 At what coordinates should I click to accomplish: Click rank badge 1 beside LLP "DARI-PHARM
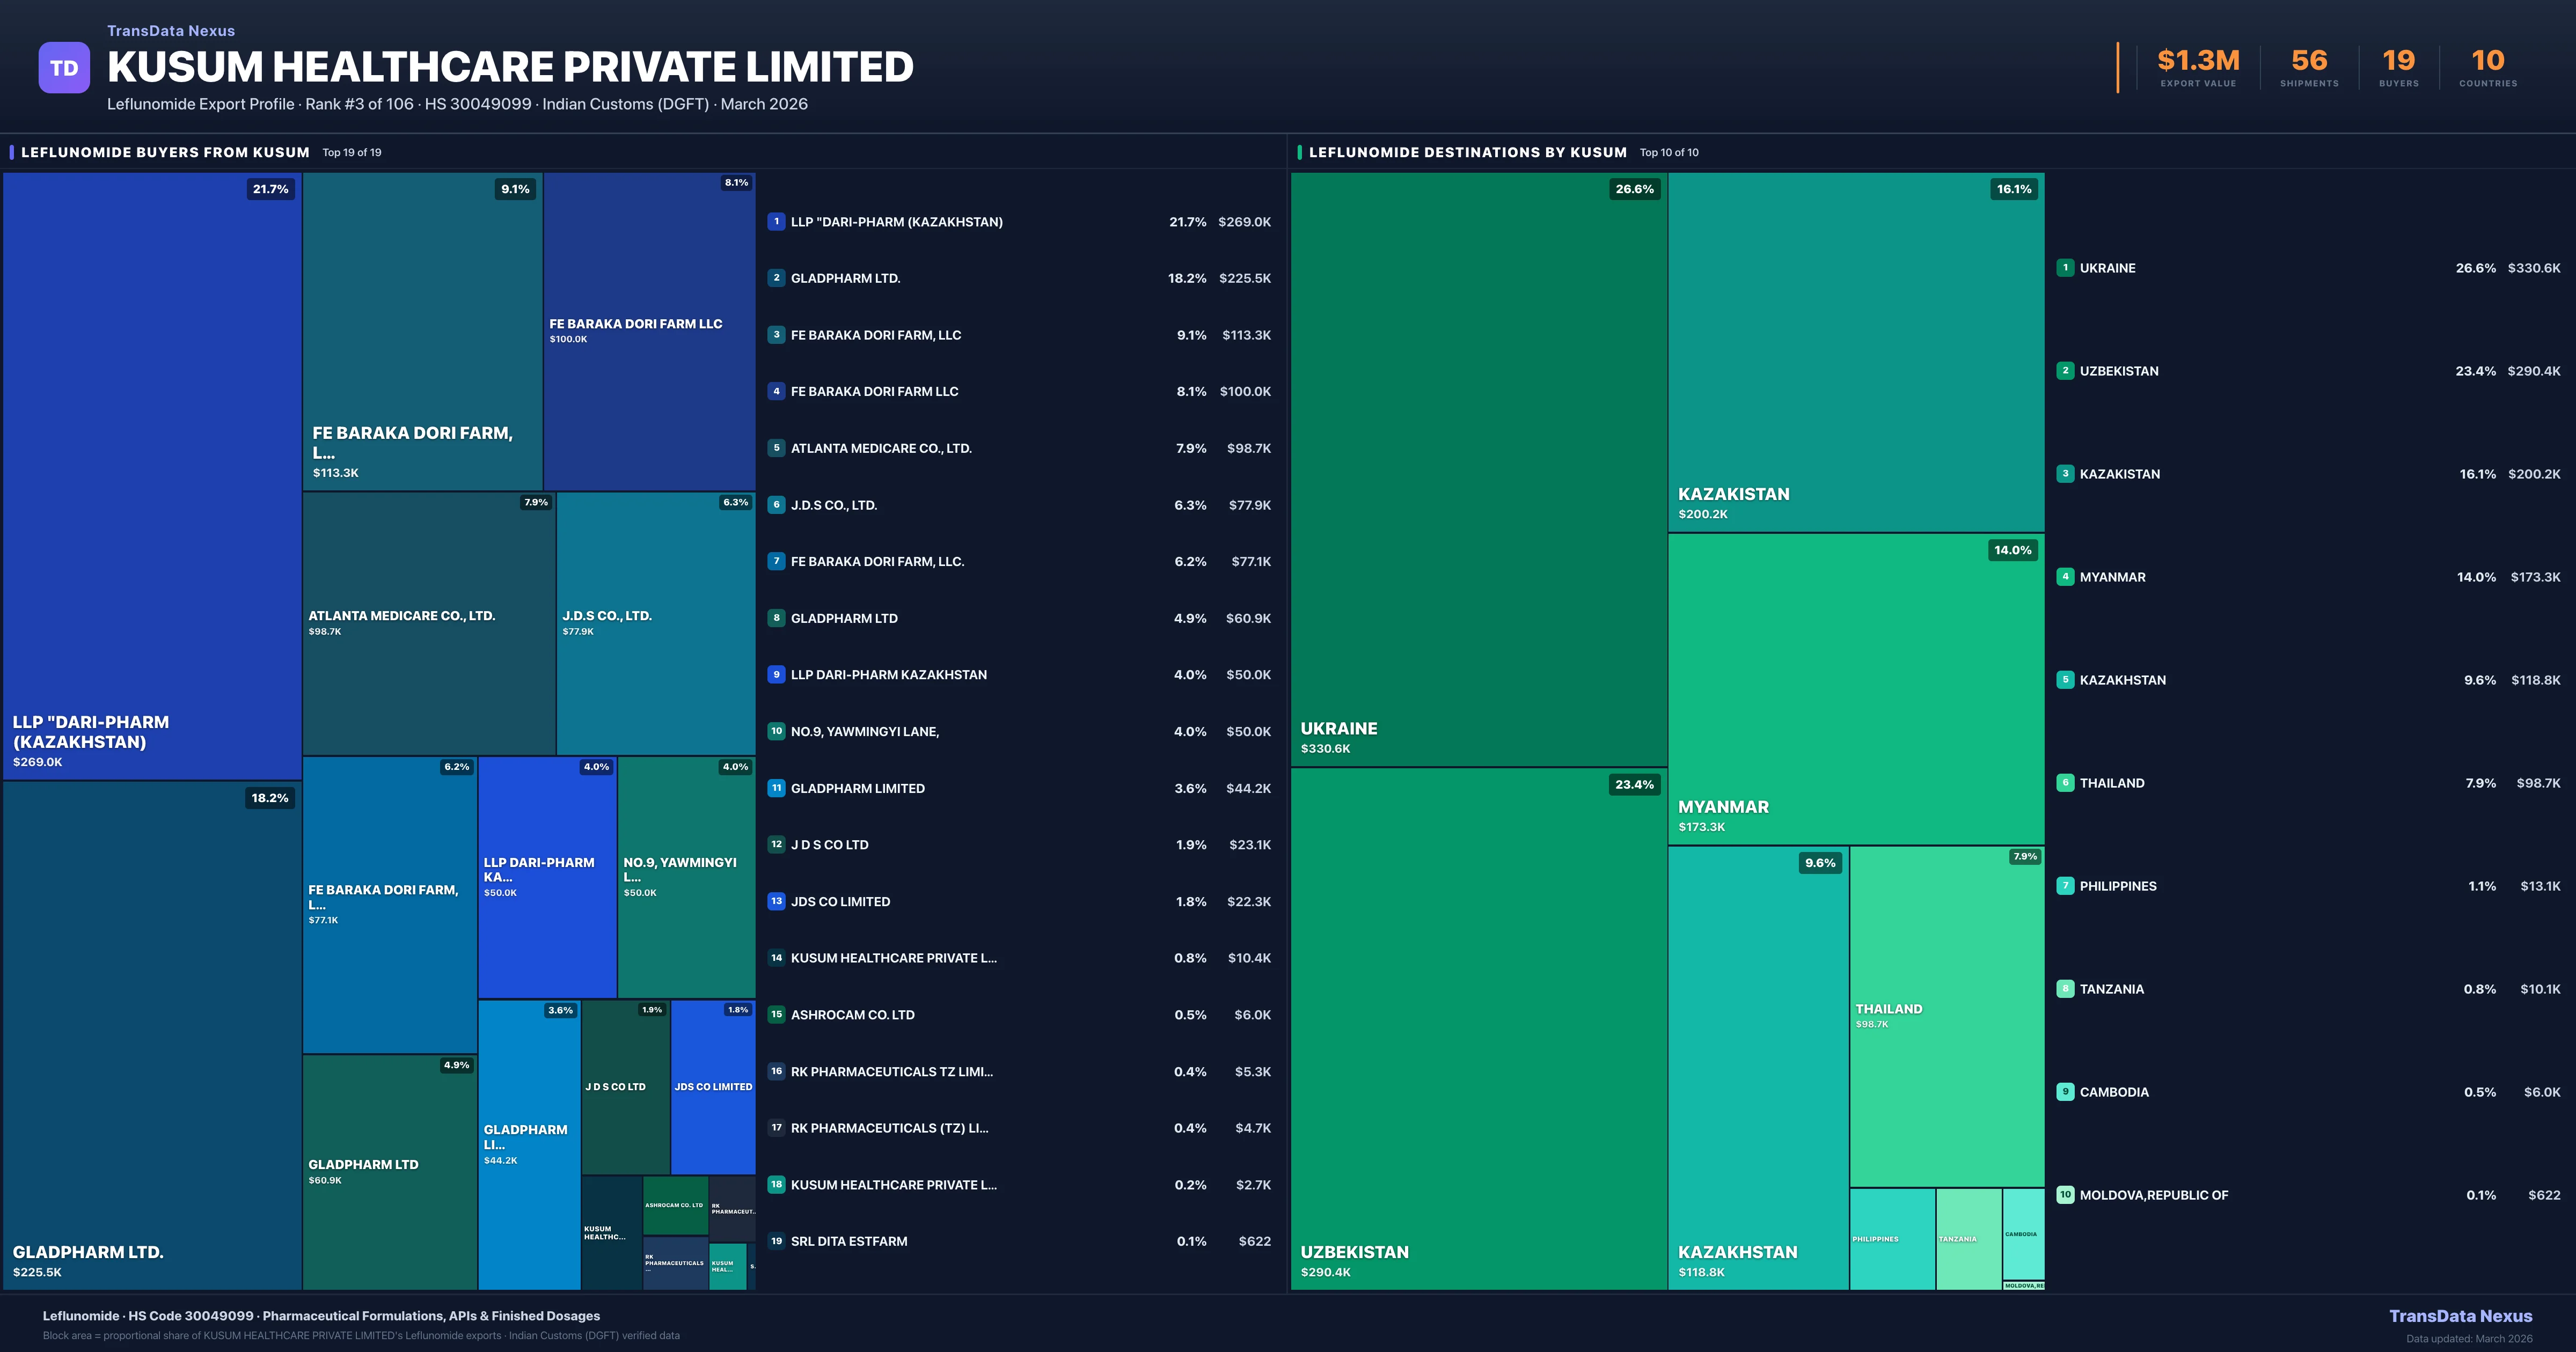776,221
